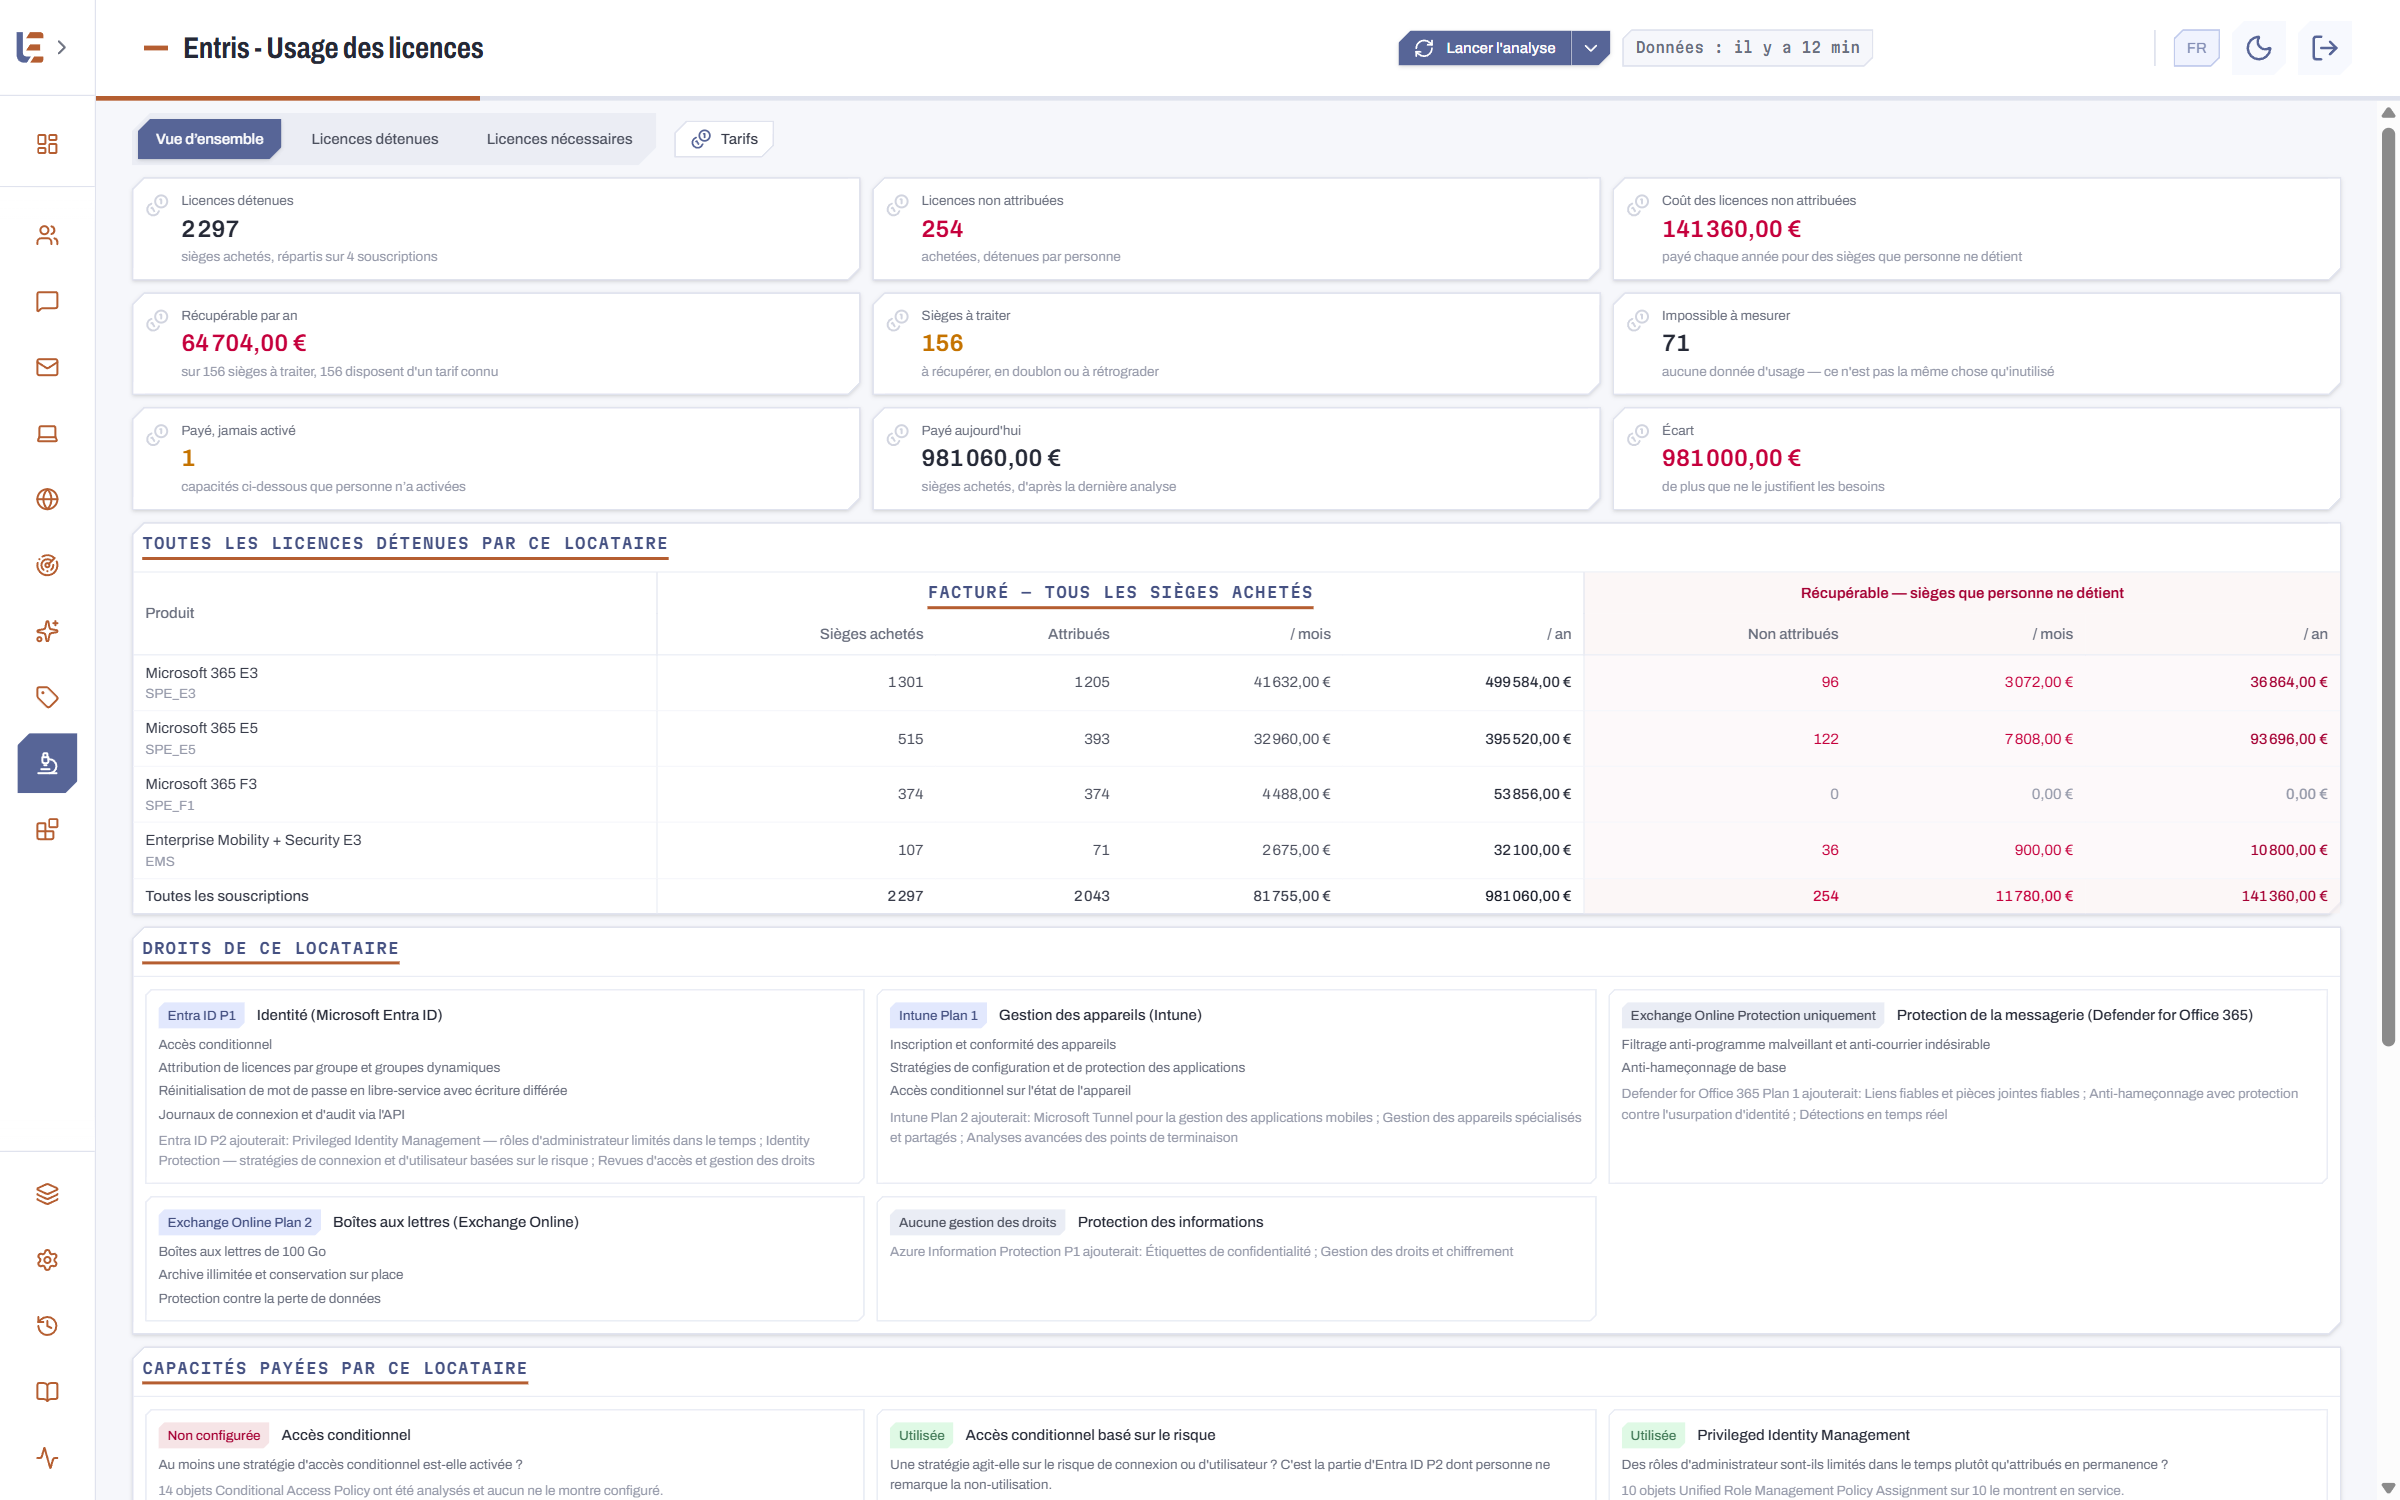
Task: Click the 'Intune Plan 1' badge
Action: [x=938, y=1015]
